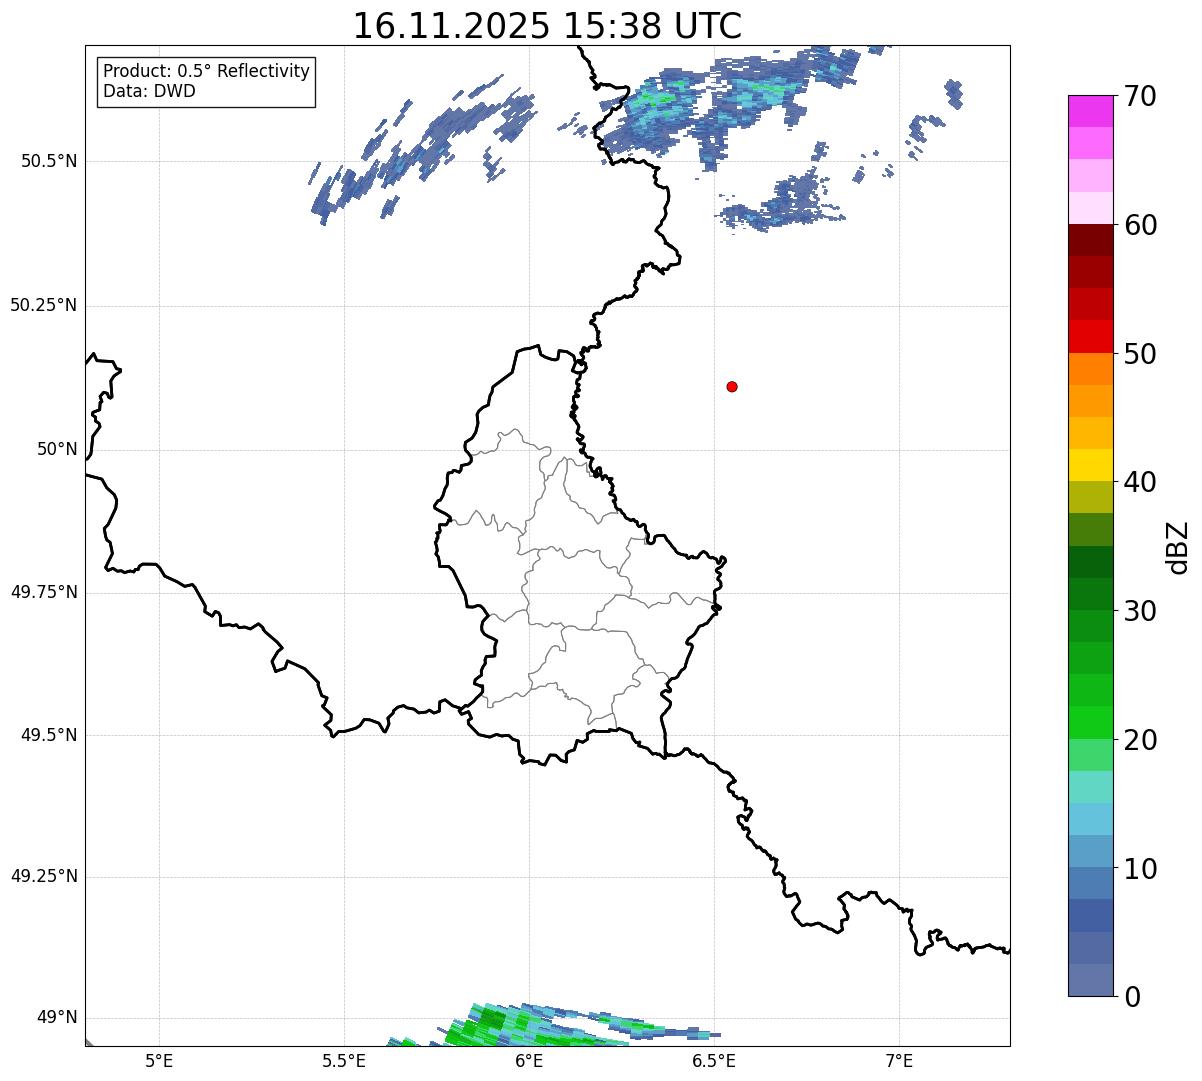Click the olive colorbar segment just below 40
Image resolution: width=1202 pixels, height=1081 pixels.
pyautogui.click(x=1090, y=497)
